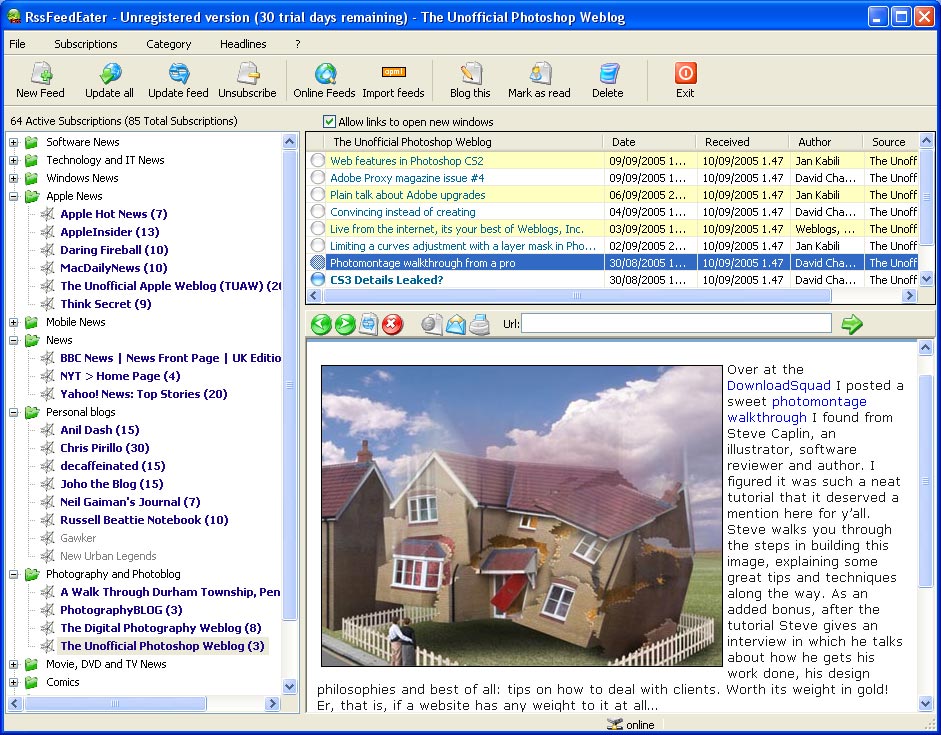The image size is (941, 735).
Task: Toggle read marker for Convincing instead of creating
Action: (317, 212)
